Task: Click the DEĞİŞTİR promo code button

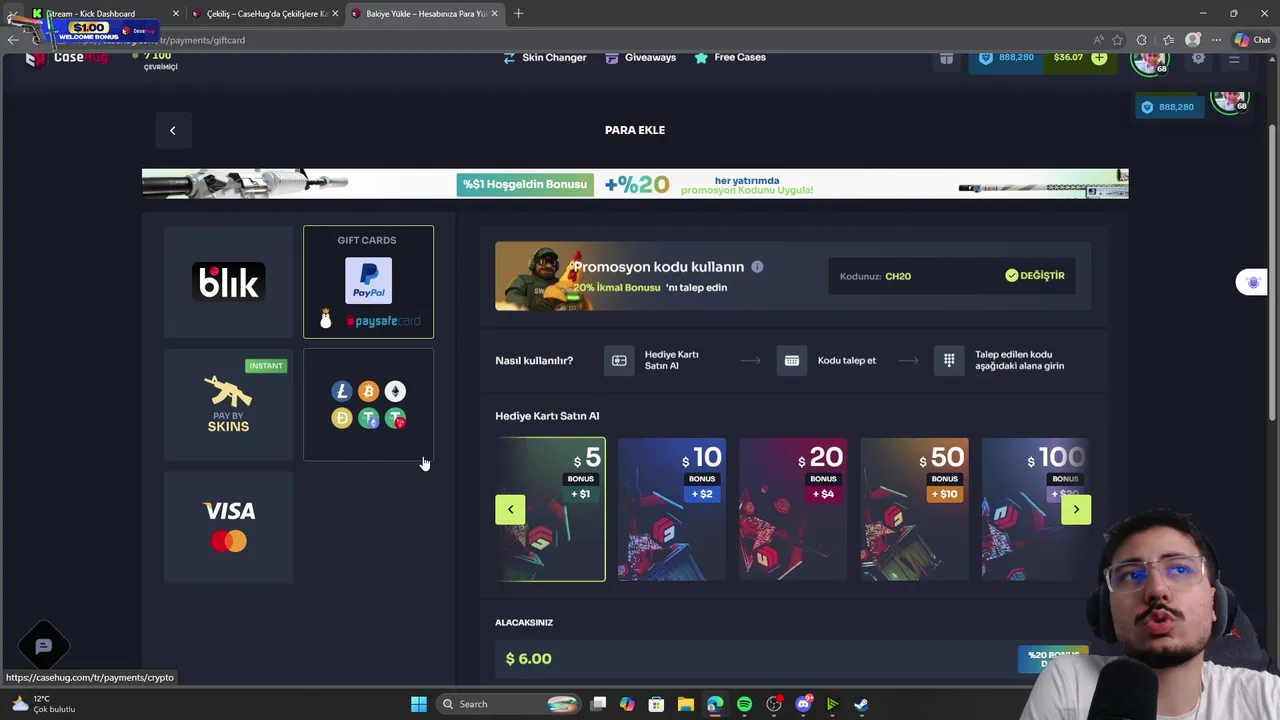Action: coord(1035,275)
